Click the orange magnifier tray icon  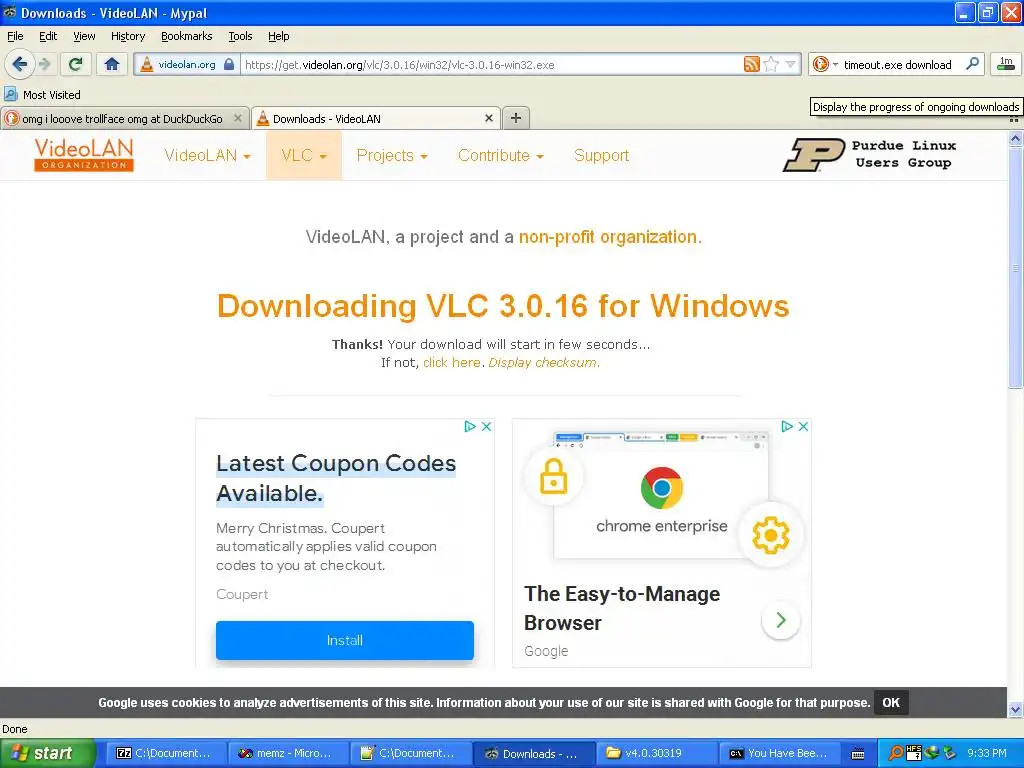896,753
